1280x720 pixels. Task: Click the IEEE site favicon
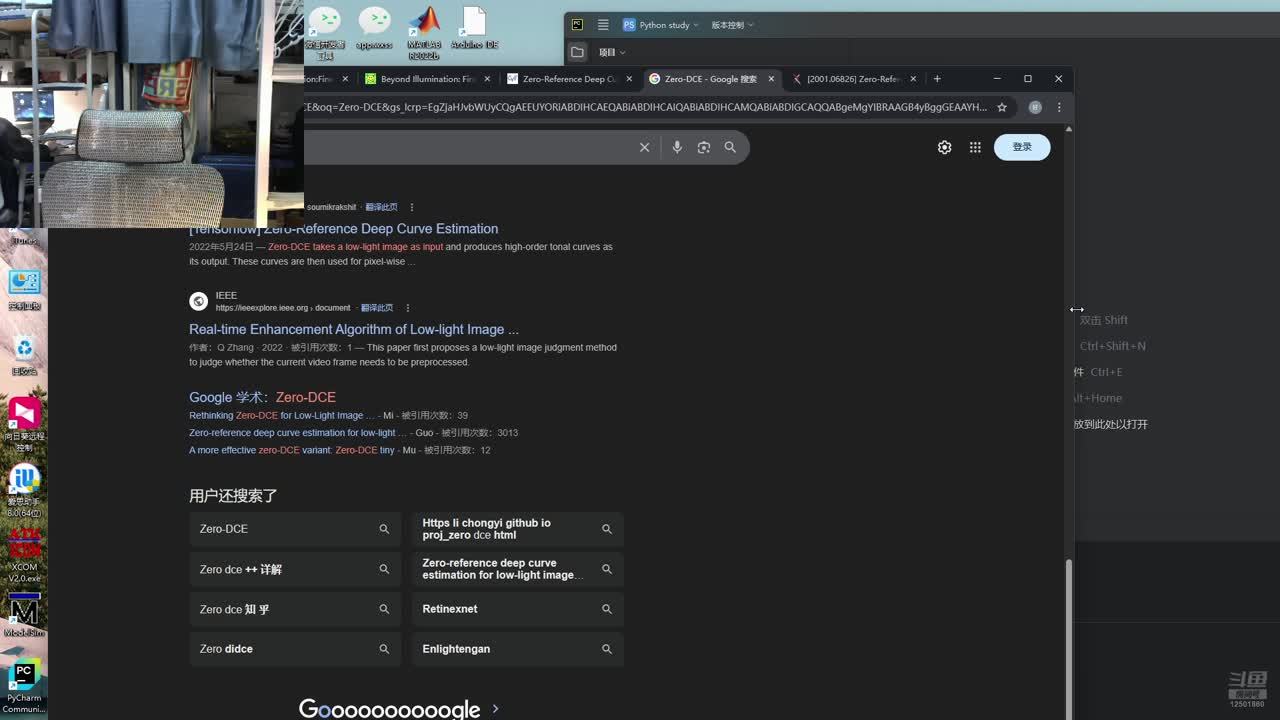click(x=199, y=301)
